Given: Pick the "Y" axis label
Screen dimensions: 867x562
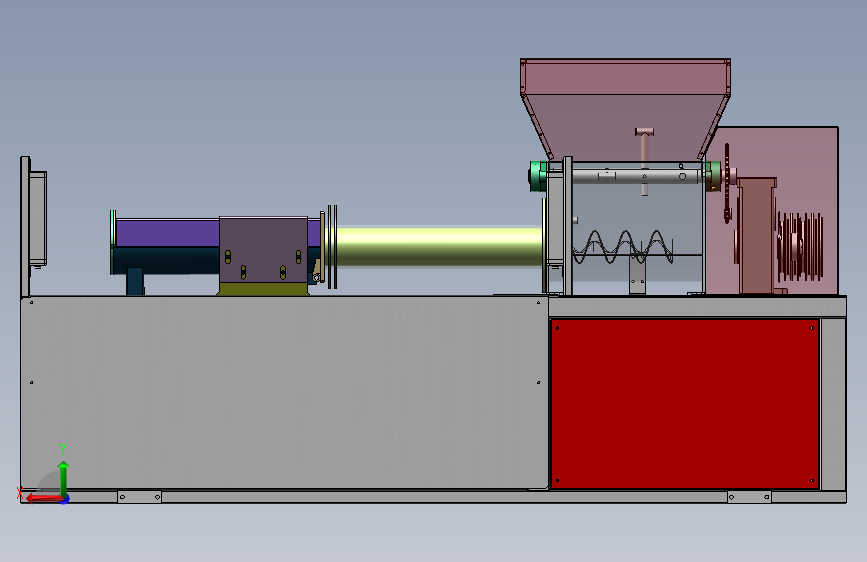Looking at the screenshot, I should coord(63,450).
